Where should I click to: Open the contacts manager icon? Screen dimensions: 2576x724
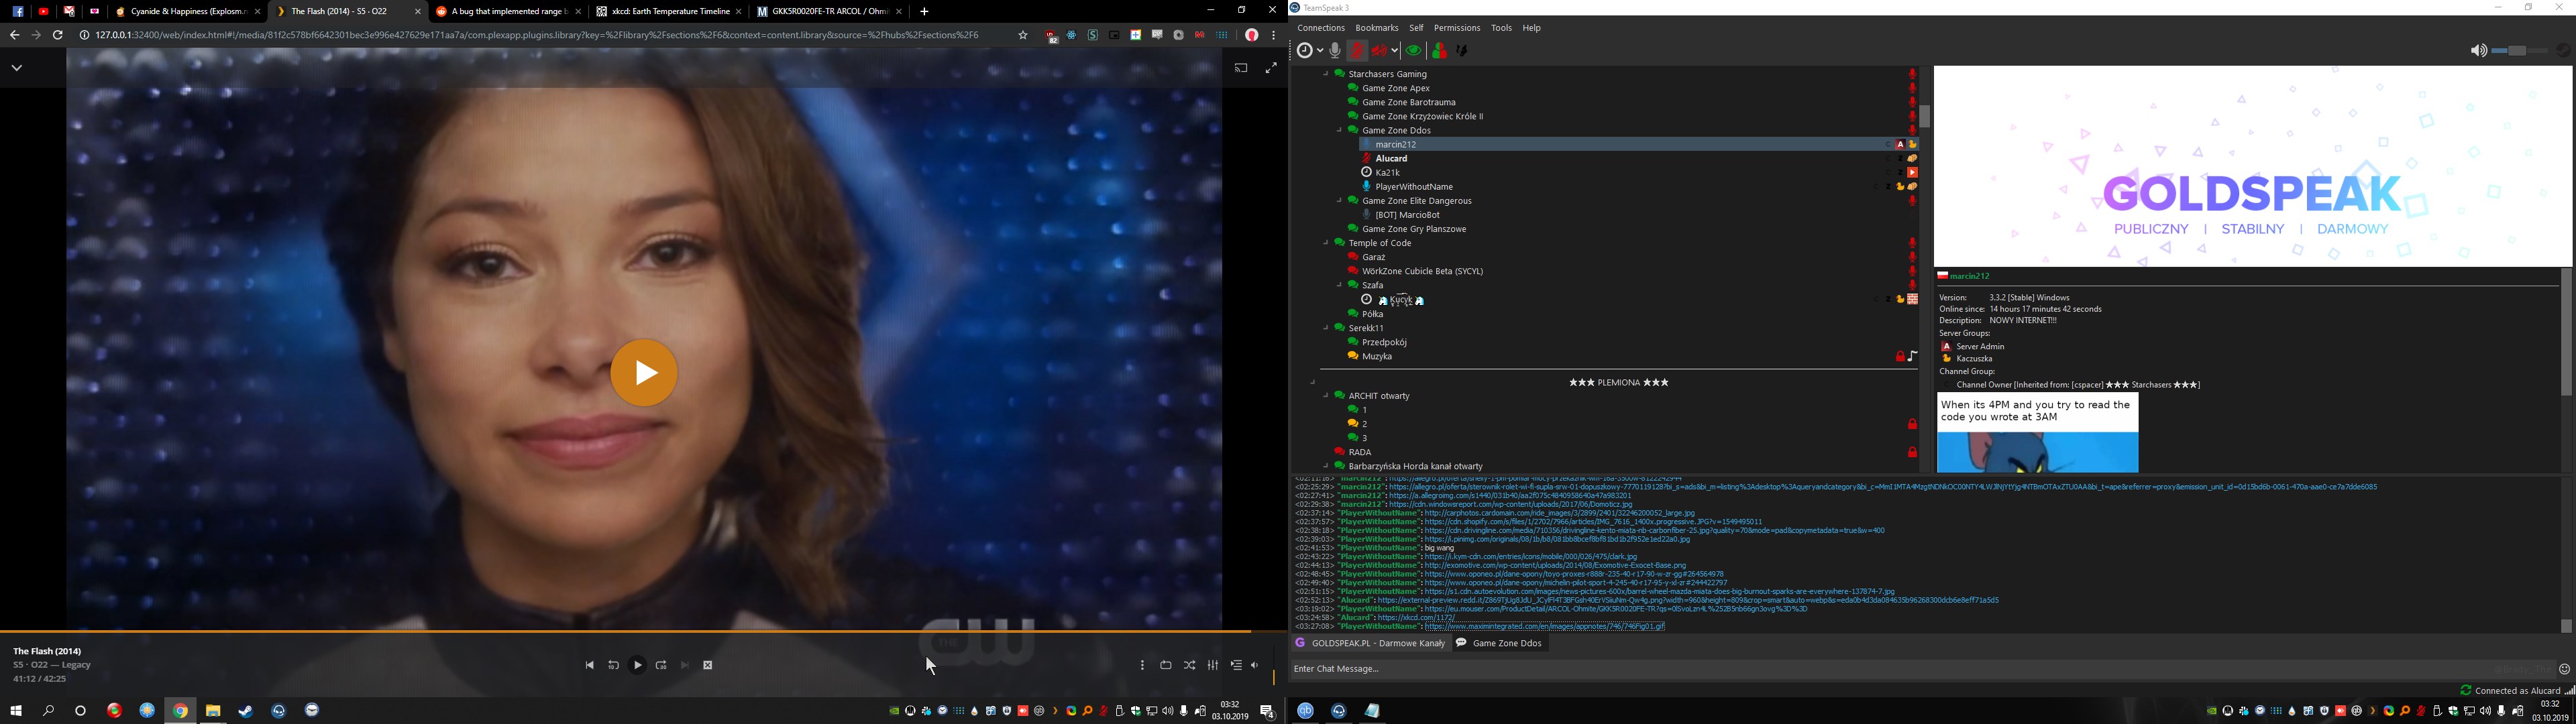coord(1440,50)
